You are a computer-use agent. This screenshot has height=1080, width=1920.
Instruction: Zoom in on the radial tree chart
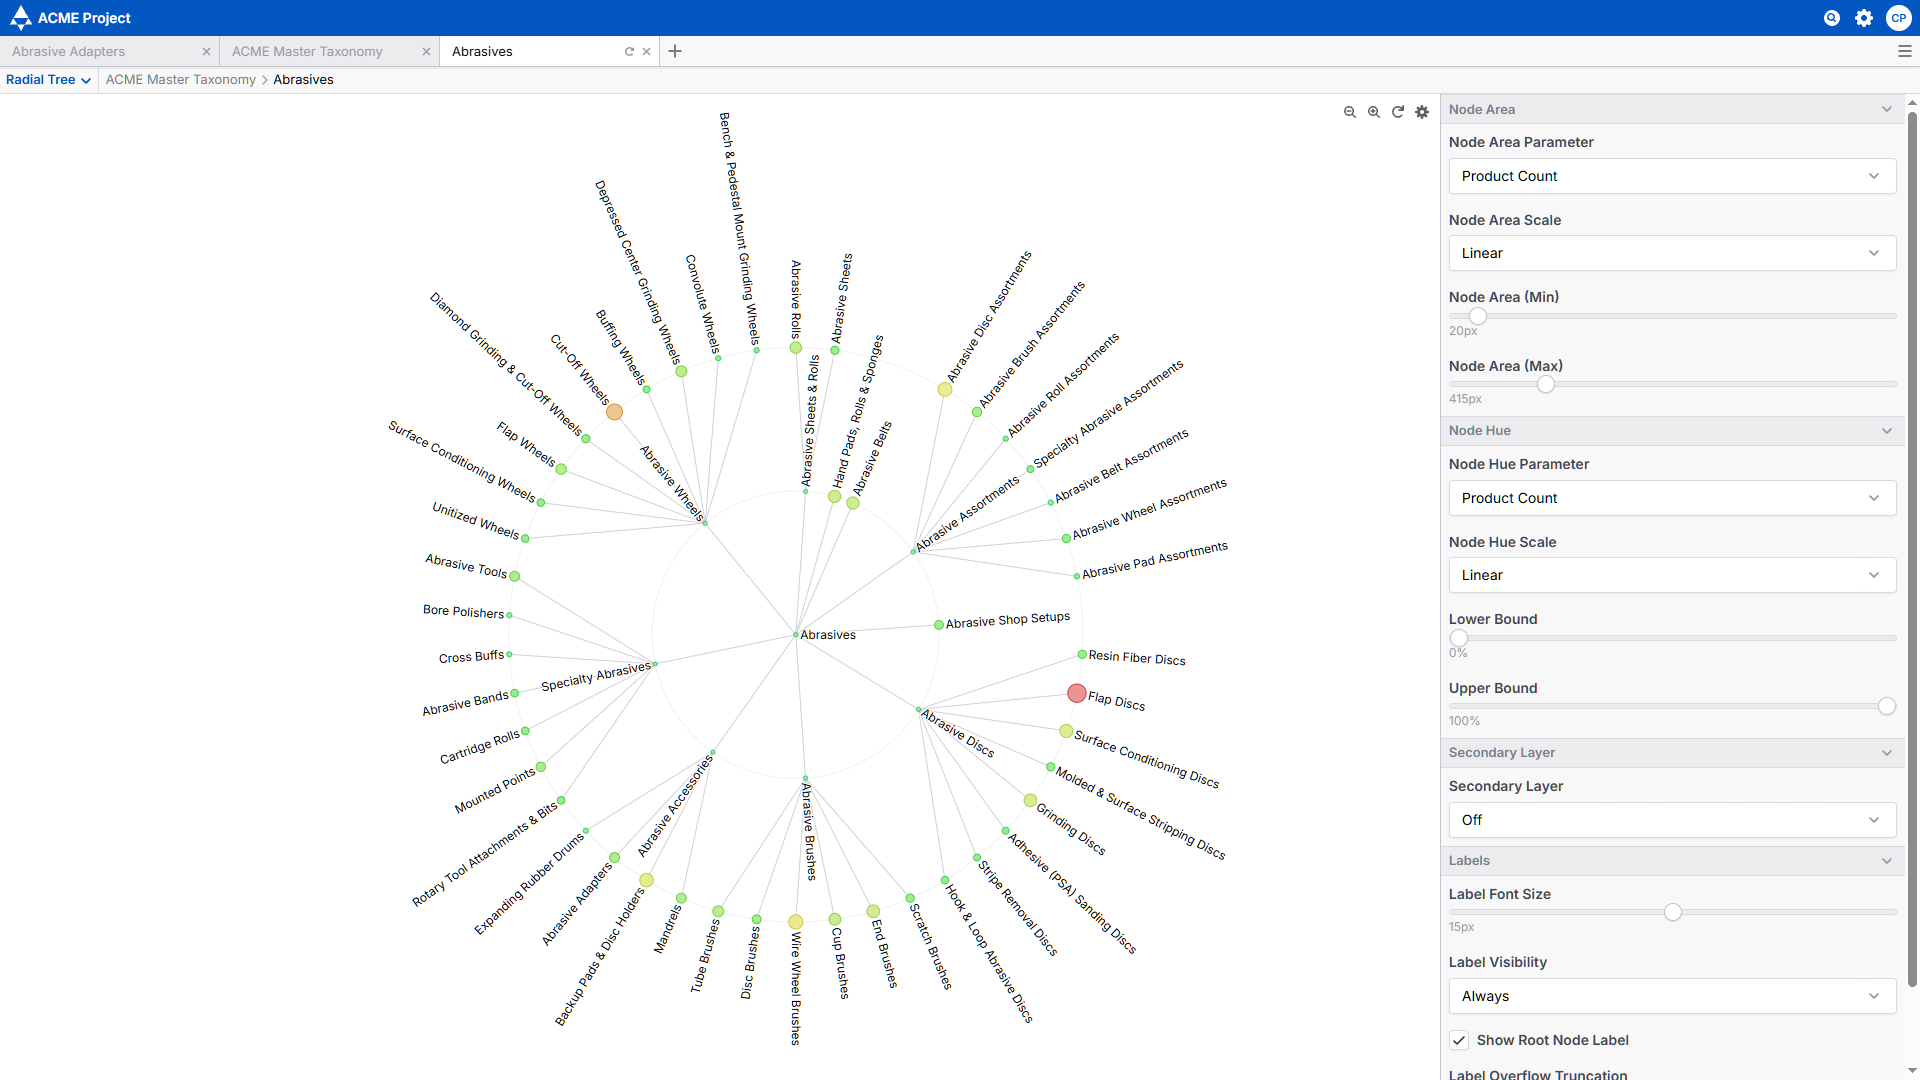(x=1374, y=112)
